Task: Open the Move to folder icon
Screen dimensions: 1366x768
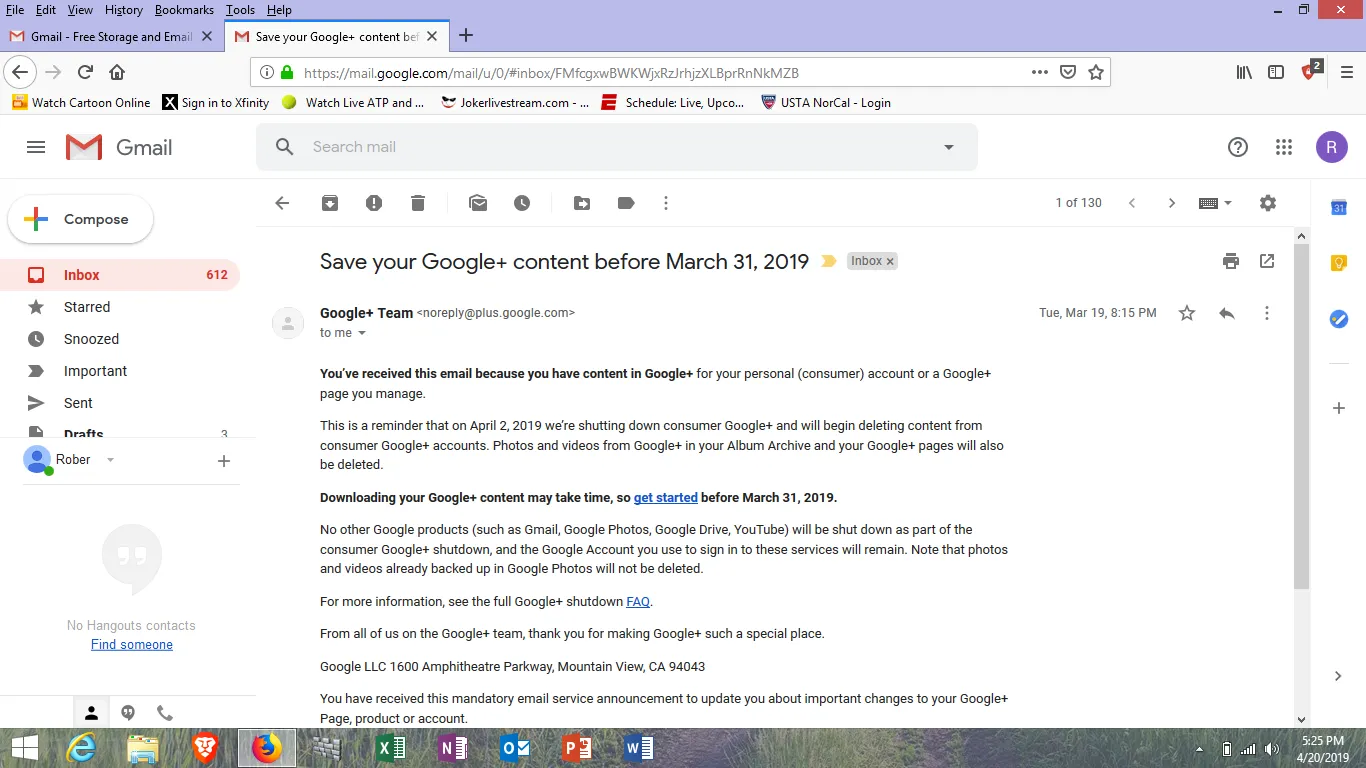Action: point(582,203)
